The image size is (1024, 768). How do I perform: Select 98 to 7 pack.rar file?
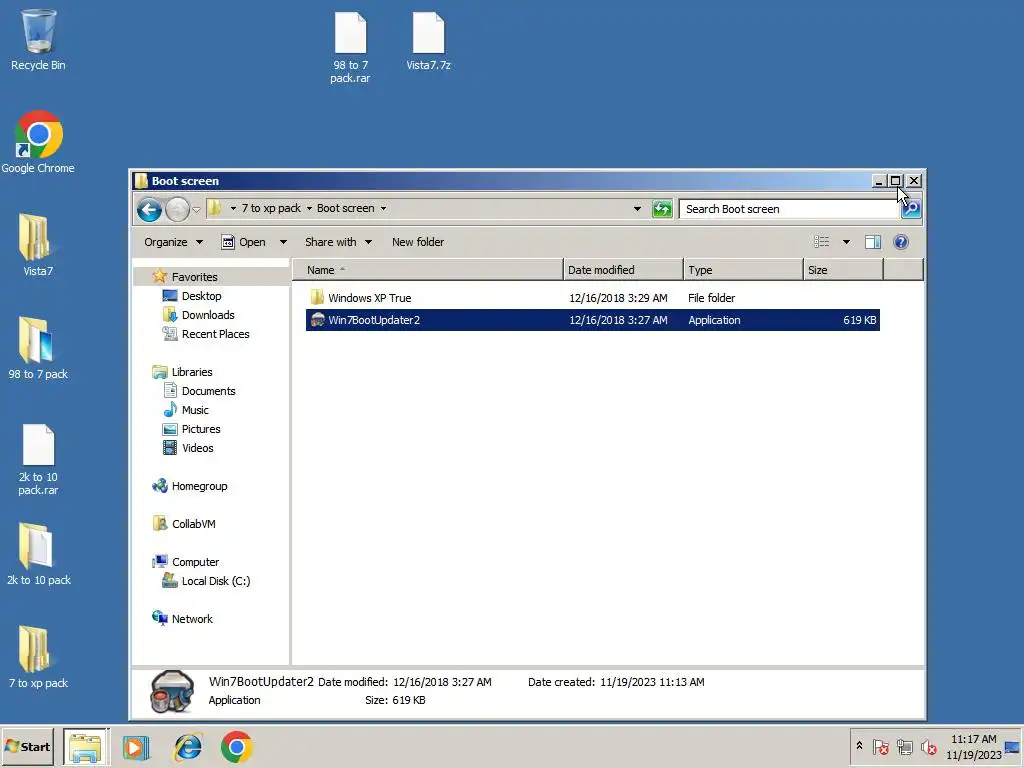point(350,48)
